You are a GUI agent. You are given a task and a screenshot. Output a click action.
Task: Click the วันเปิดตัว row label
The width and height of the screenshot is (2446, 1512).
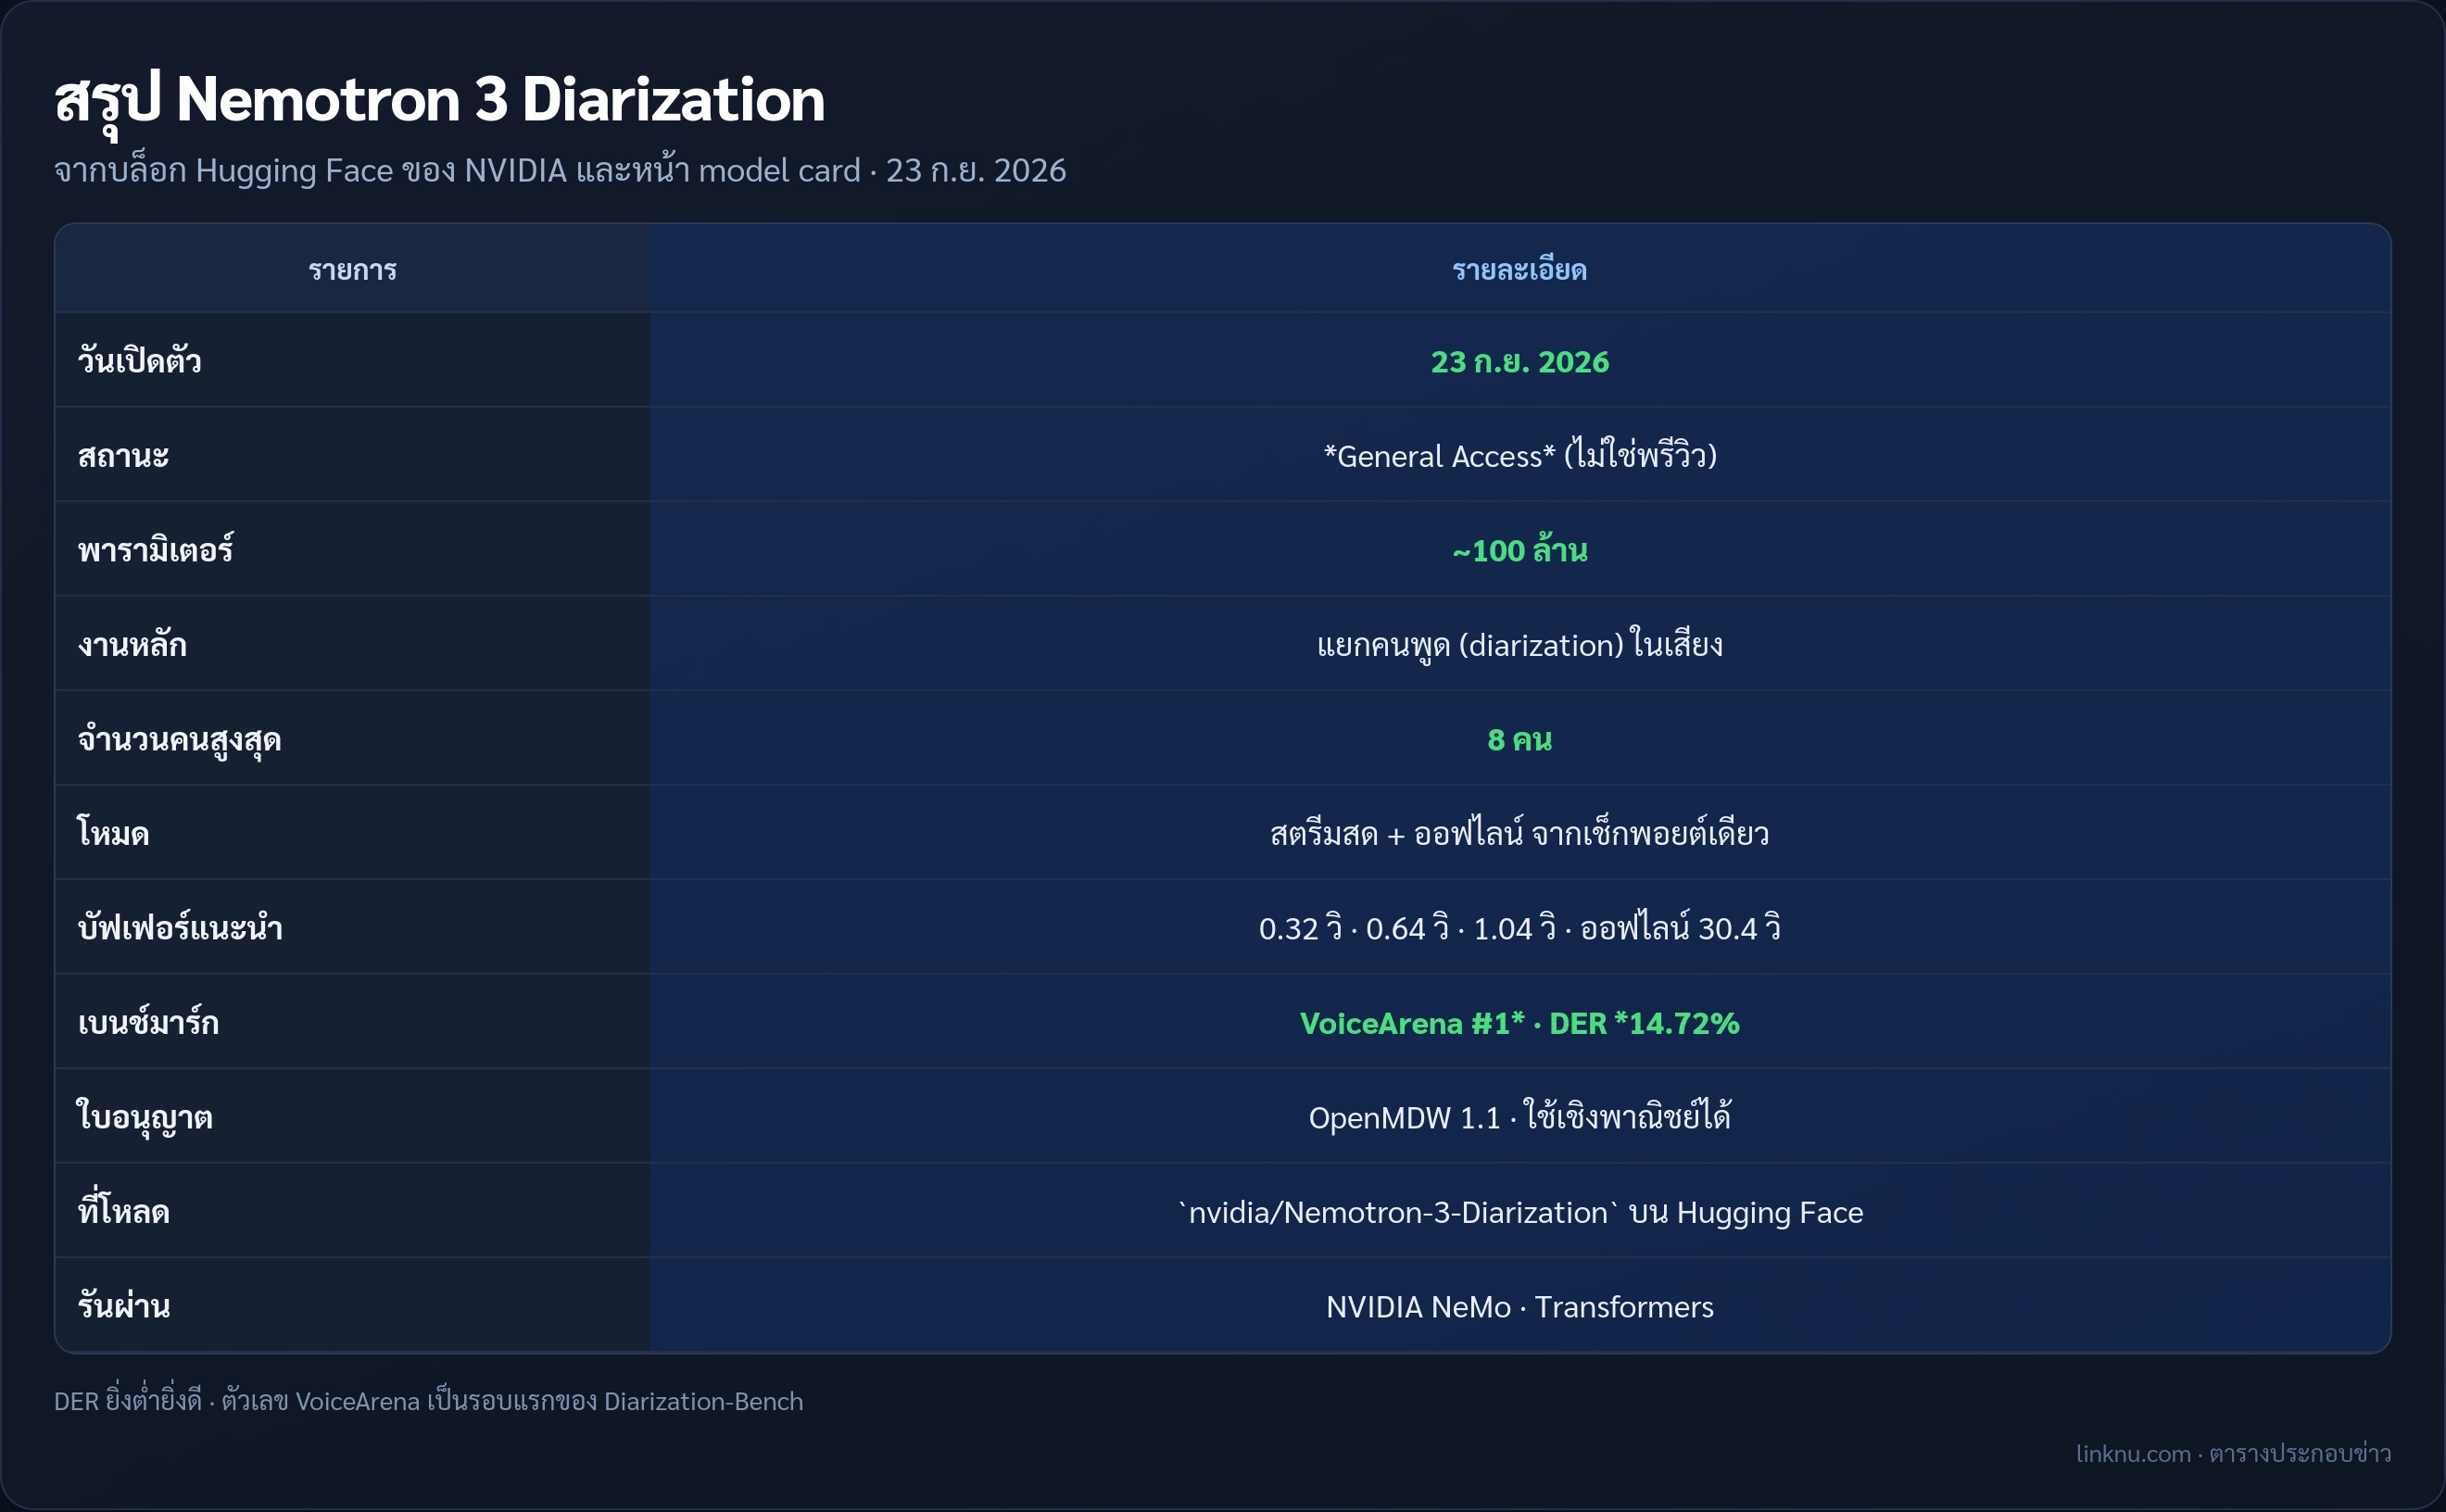click(139, 360)
